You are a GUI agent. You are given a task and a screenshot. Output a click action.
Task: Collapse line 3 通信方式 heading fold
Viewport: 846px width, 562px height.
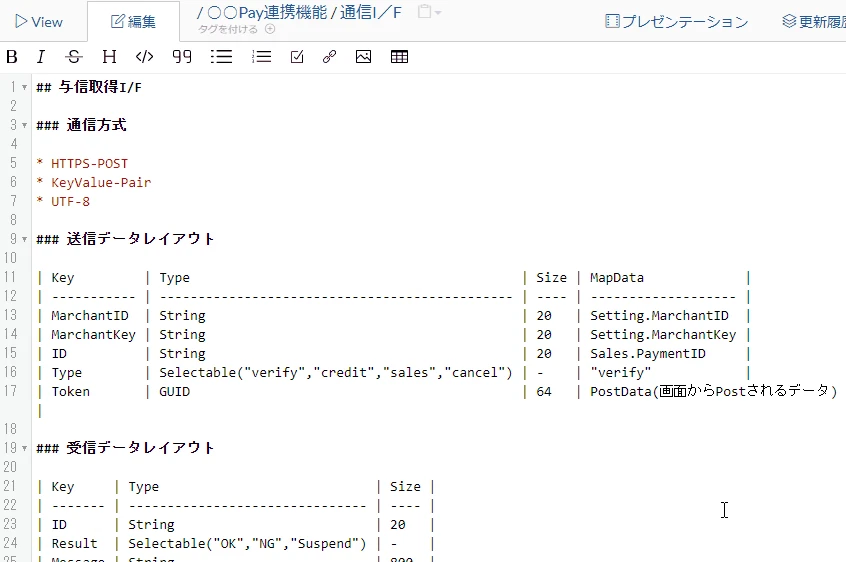tap(24, 125)
